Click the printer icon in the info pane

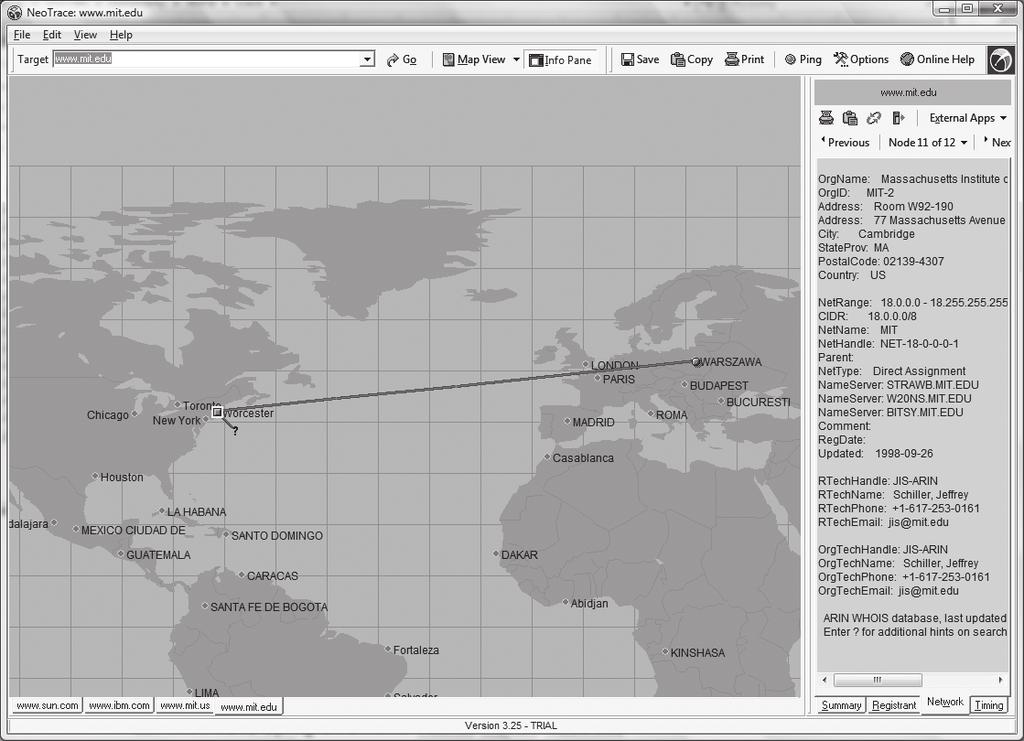click(826, 118)
